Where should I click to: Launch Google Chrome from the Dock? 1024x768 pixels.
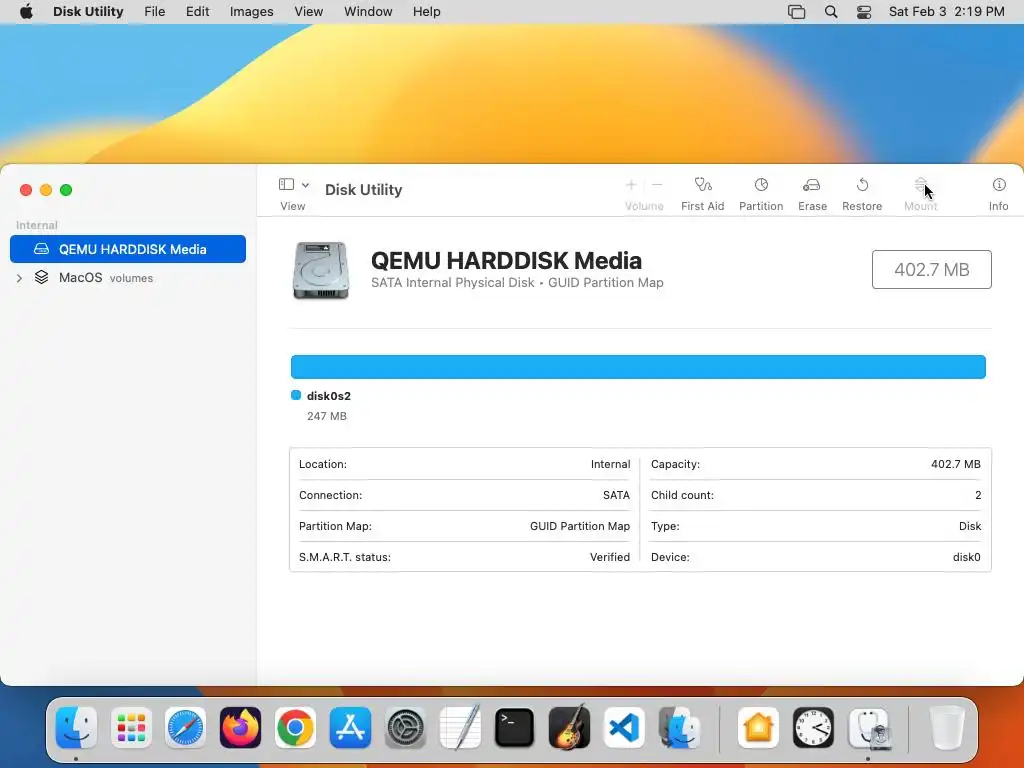click(x=295, y=727)
